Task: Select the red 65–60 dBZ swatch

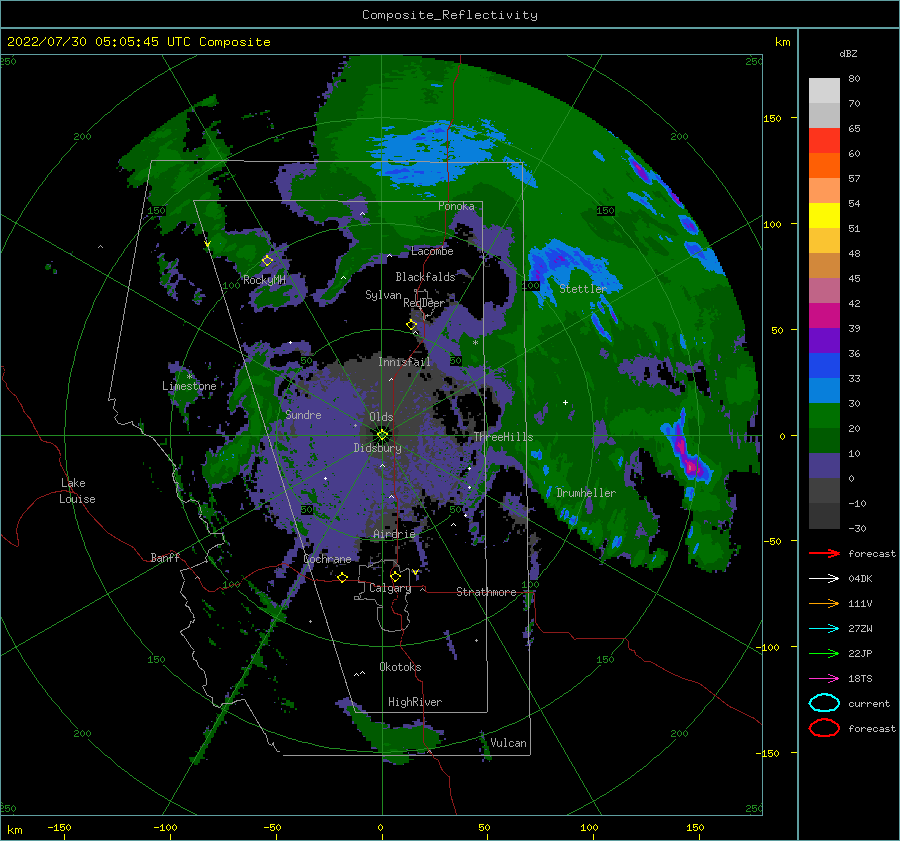Action: (824, 141)
